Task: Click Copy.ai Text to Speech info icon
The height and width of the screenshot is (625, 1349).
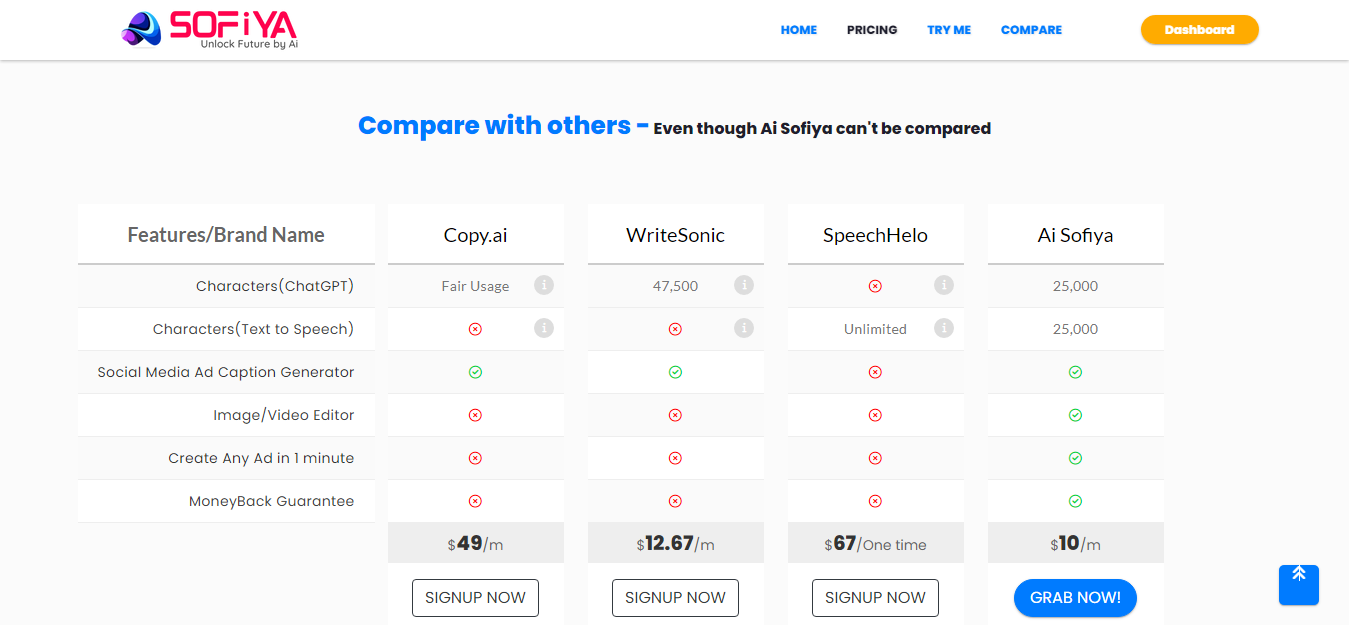Action: [544, 328]
